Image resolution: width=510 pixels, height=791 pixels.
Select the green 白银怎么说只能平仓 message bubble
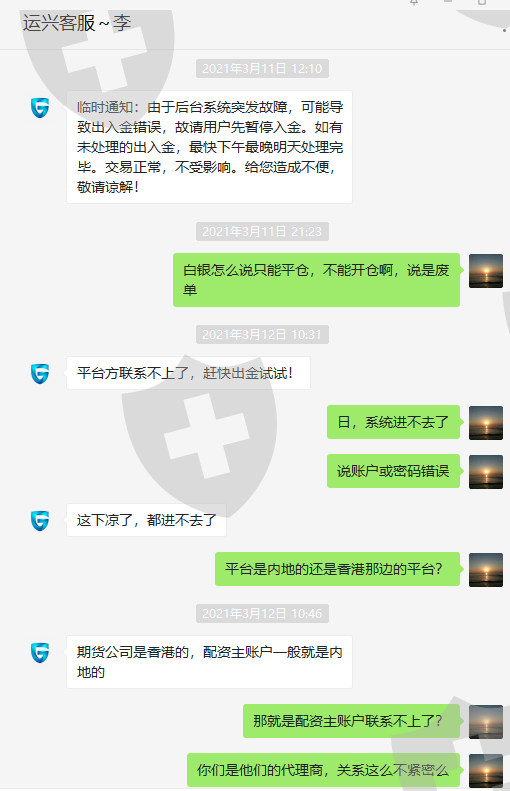(316, 280)
